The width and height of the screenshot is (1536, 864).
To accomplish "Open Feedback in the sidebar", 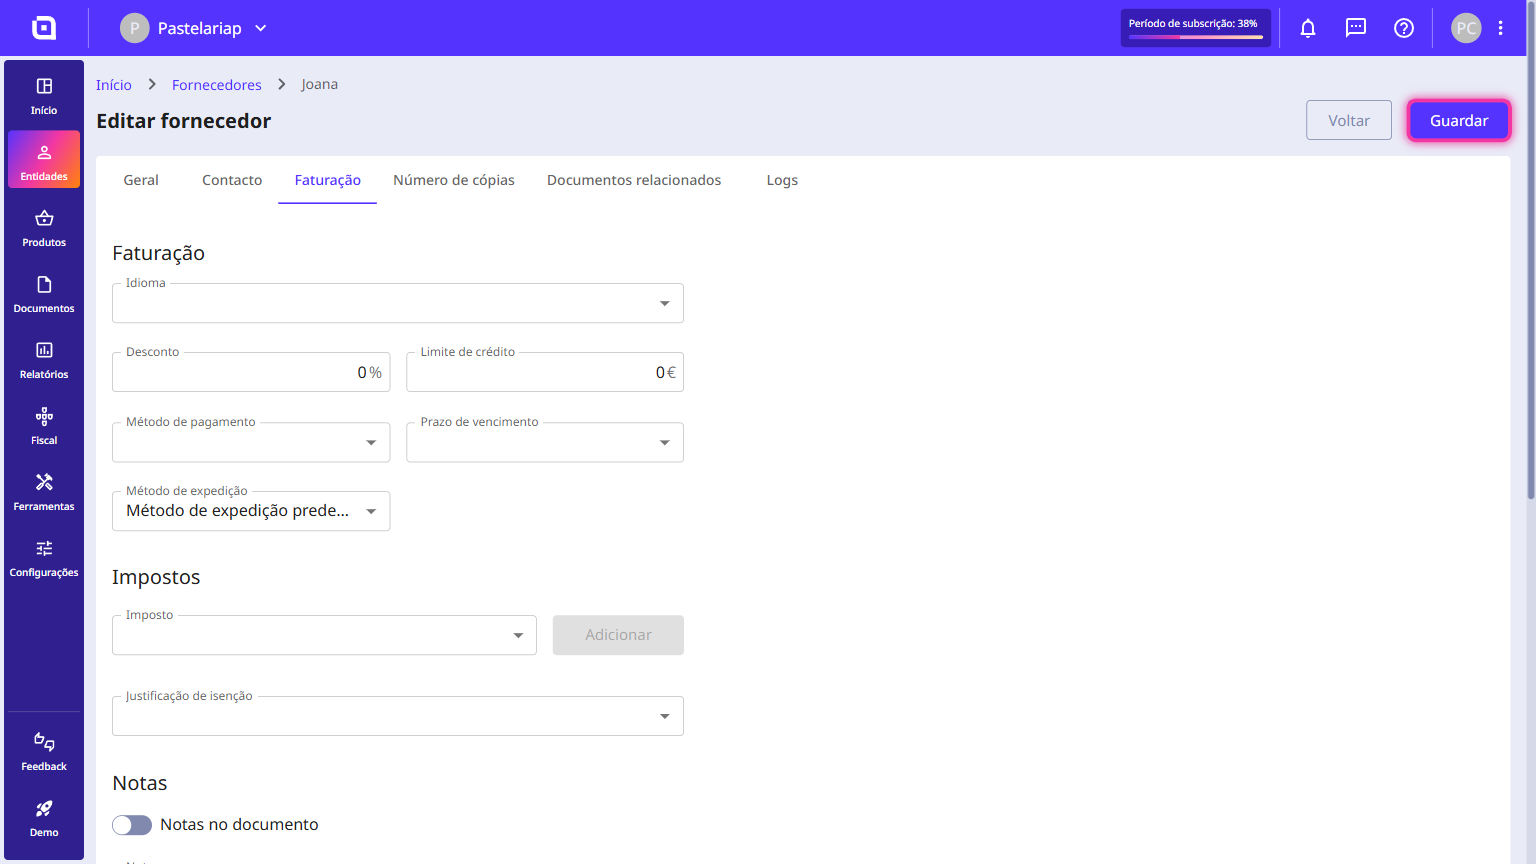I will (x=44, y=752).
